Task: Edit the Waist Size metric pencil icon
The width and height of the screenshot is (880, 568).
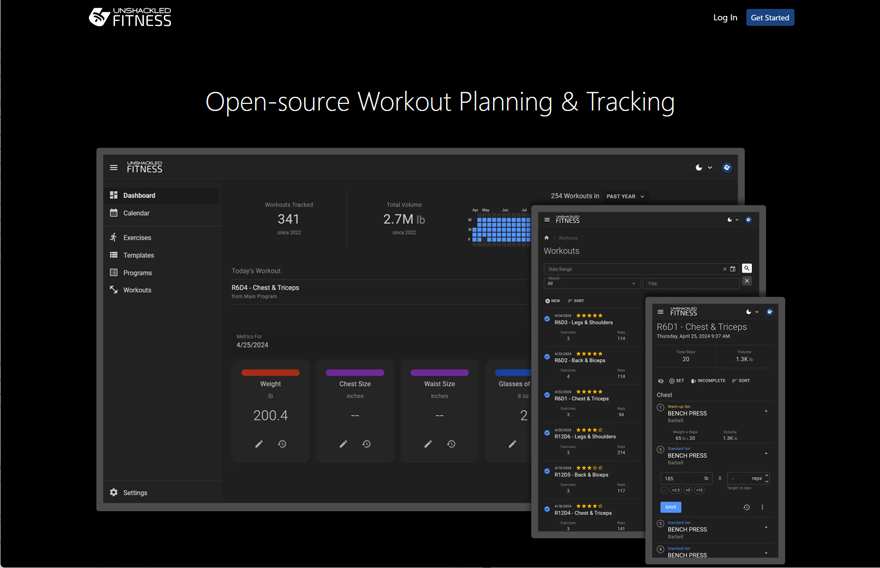Action: point(428,444)
